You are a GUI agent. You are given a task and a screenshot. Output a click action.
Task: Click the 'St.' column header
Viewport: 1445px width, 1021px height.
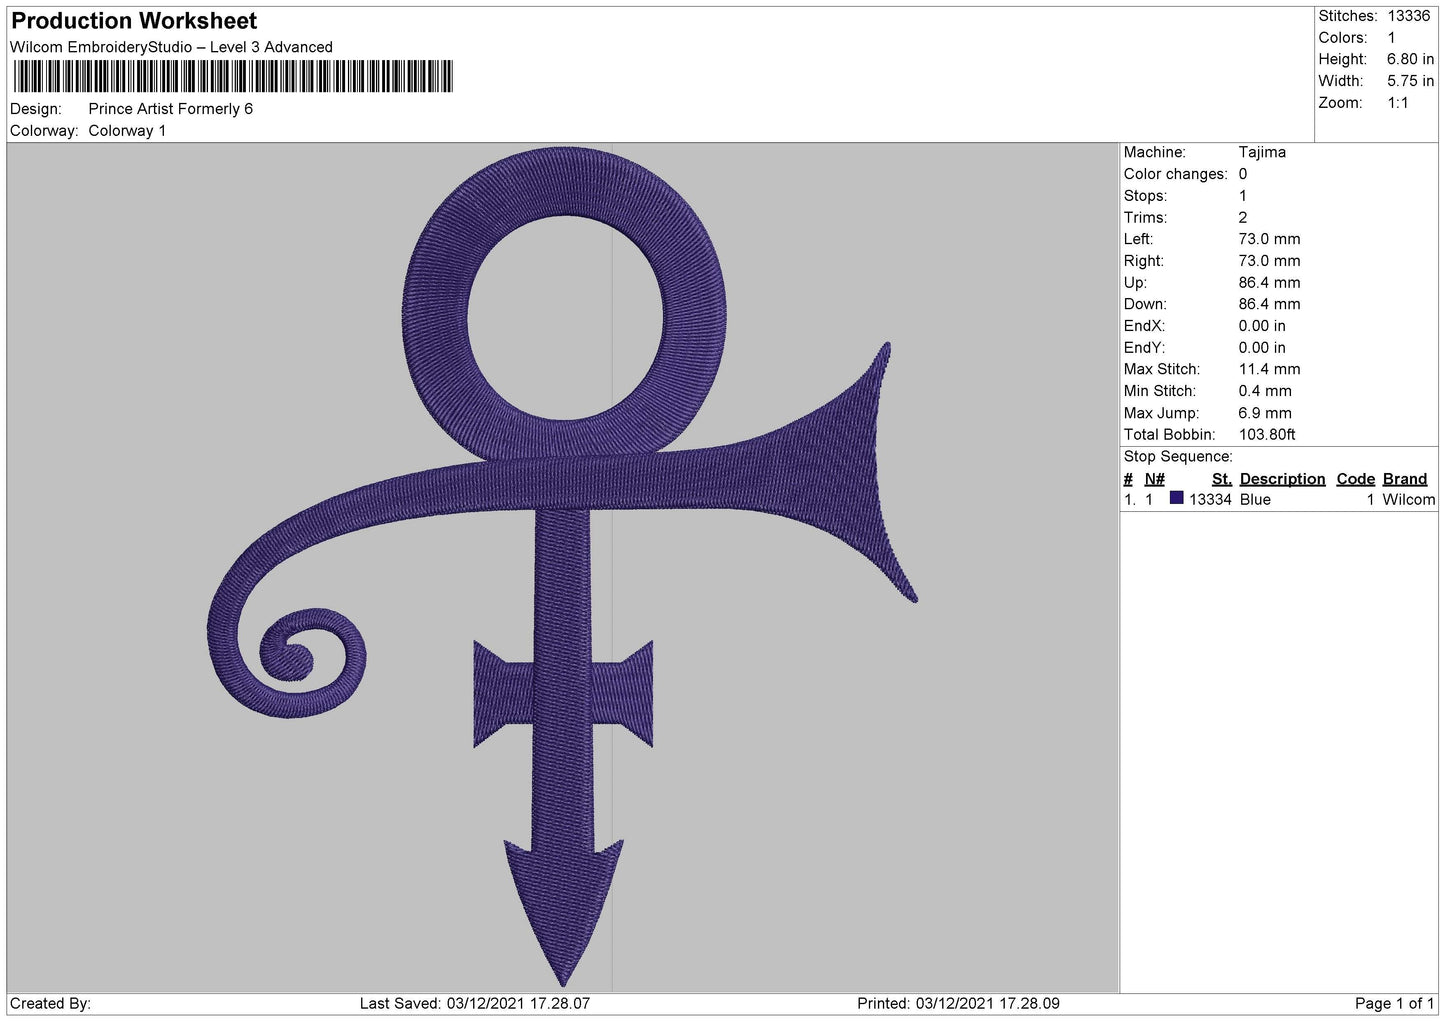click(x=1221, y=479)
